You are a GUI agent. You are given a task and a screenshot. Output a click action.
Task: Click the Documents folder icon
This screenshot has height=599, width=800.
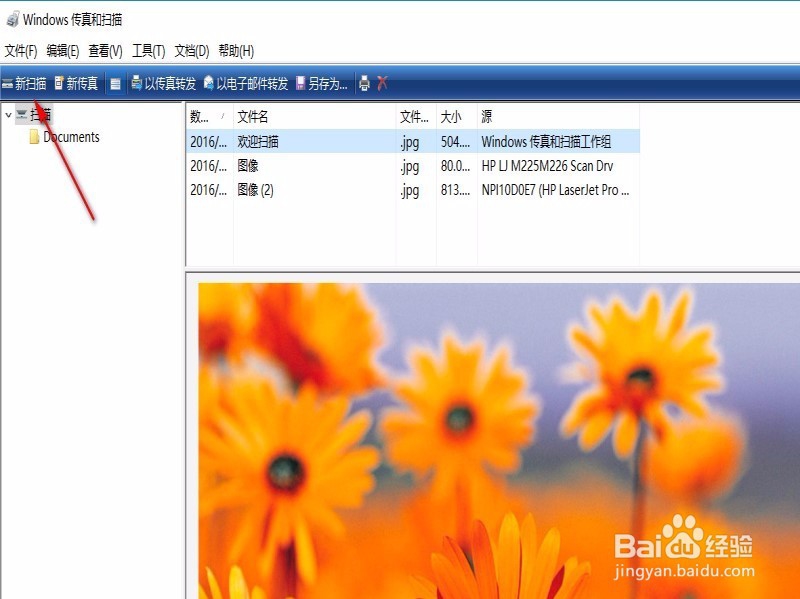click(x=34, y=137)
